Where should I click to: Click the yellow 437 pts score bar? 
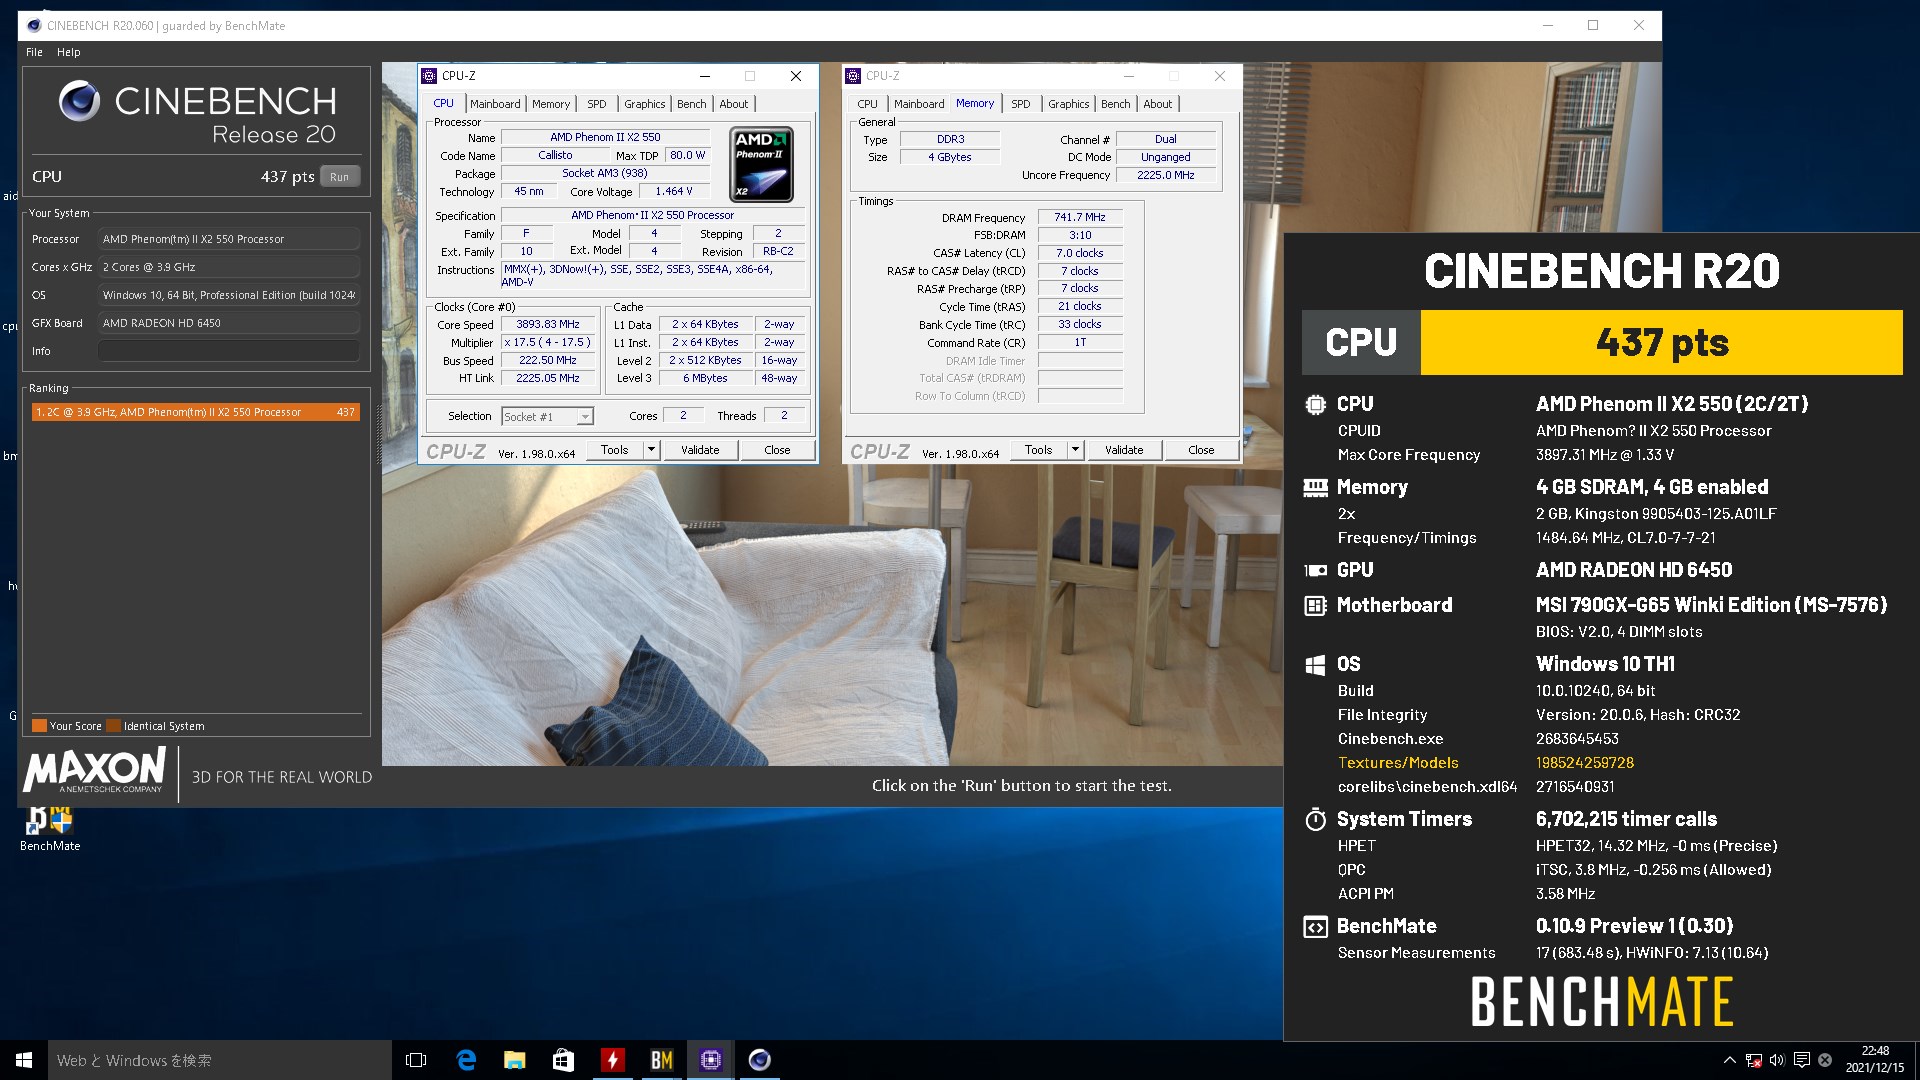[1661, 343]
